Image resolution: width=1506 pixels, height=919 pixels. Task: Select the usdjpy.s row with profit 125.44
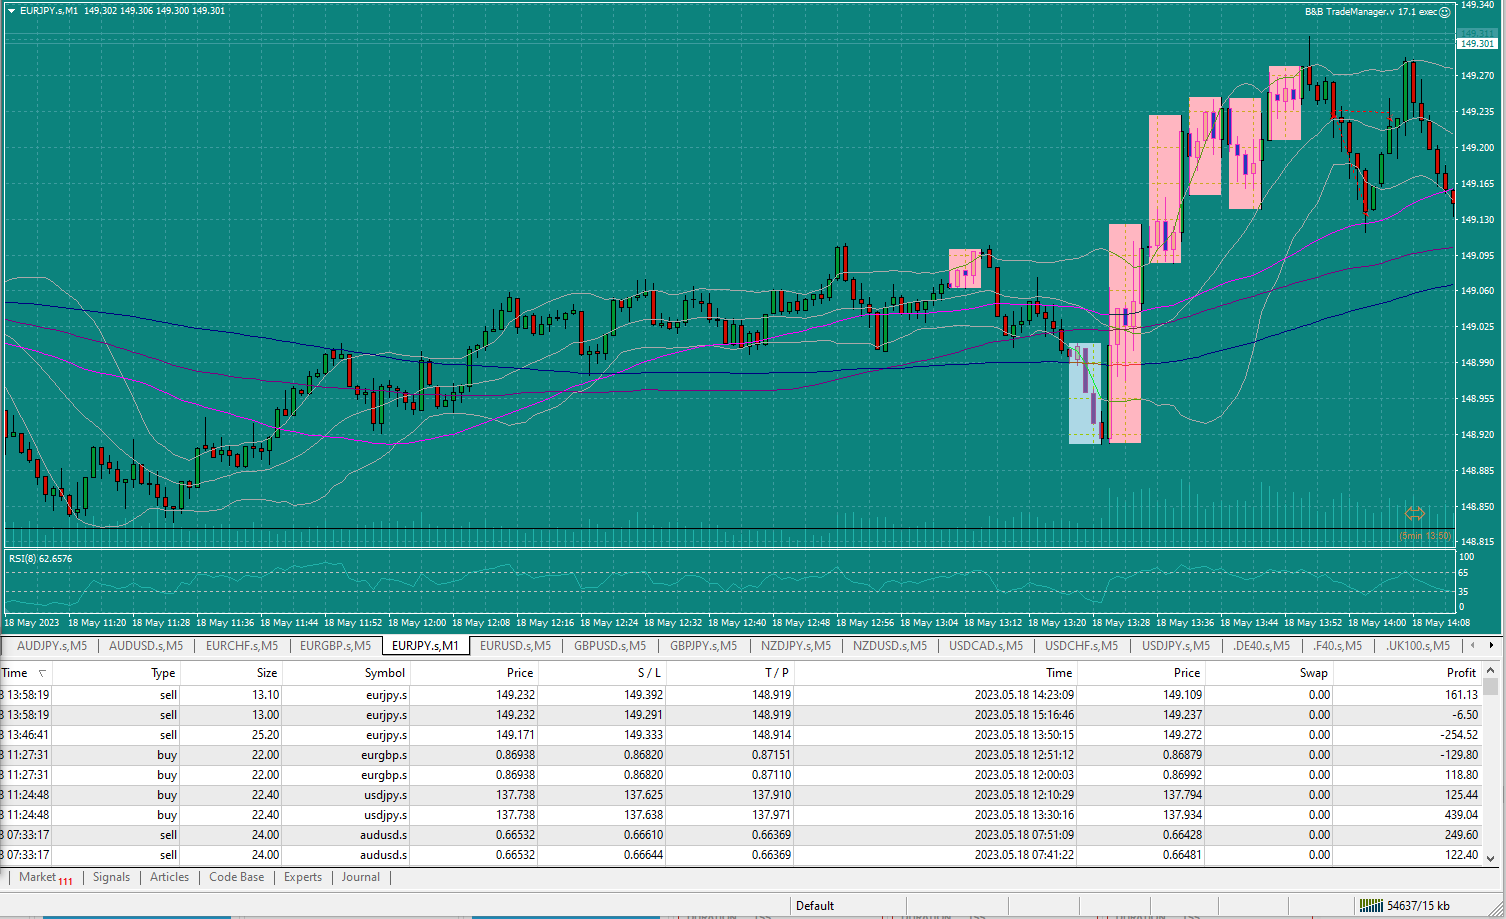pos(741,795)
